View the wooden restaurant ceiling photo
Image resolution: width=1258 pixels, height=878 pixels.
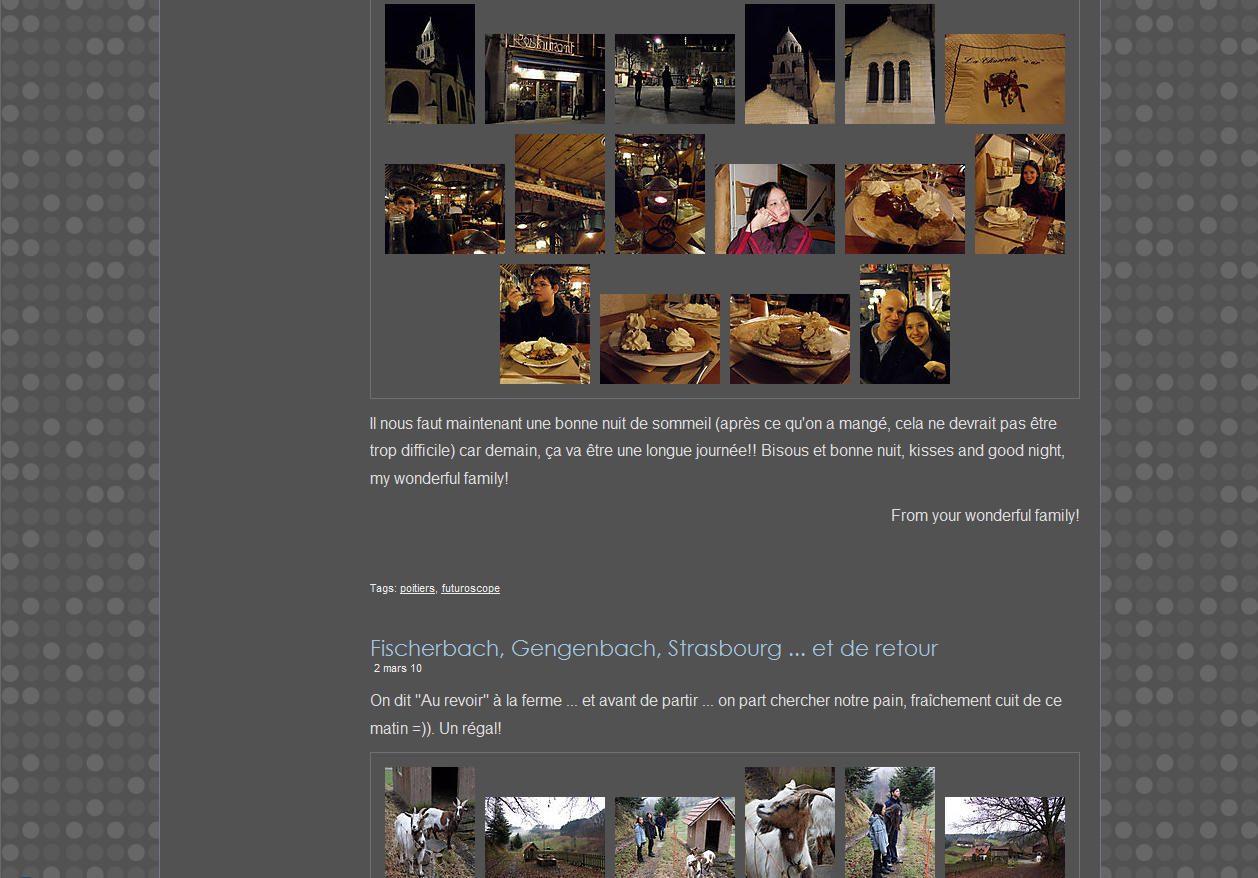point(559,194)
